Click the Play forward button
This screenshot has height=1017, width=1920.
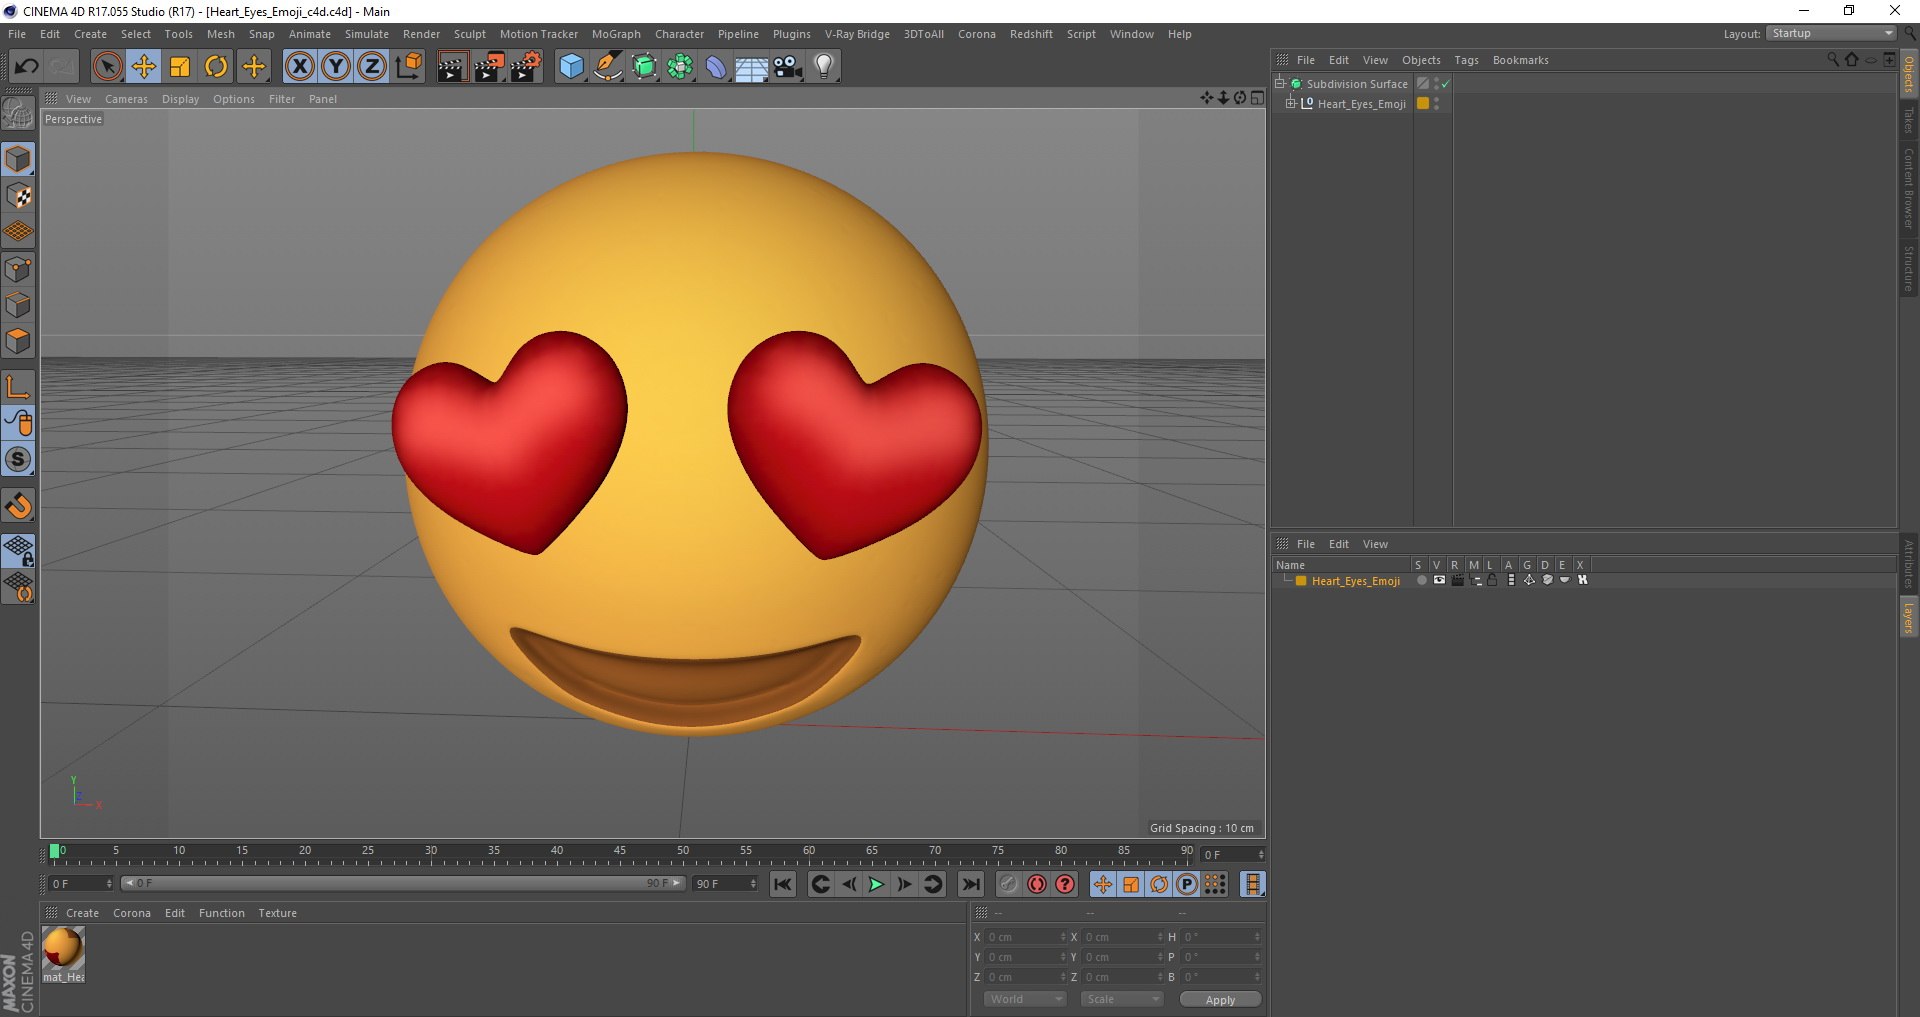click(x=876, y=884)
